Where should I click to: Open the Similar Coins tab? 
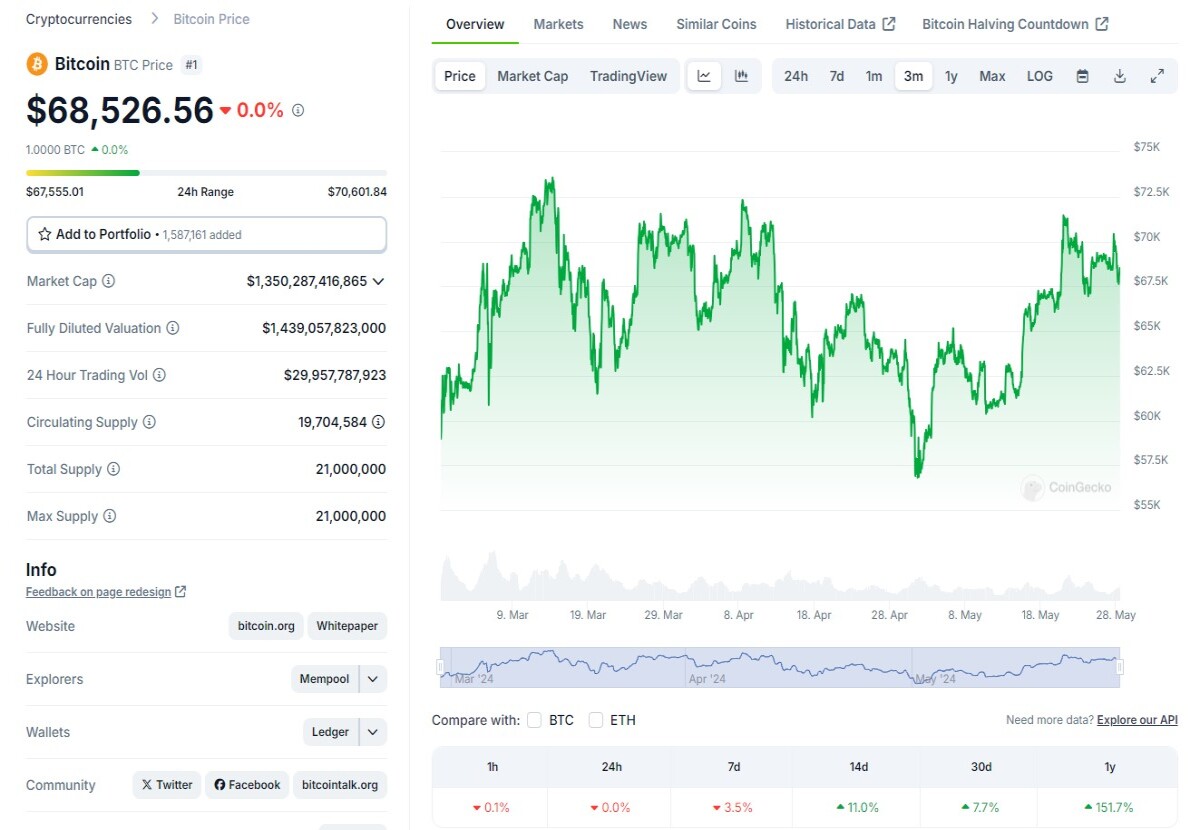coord(716,24)
